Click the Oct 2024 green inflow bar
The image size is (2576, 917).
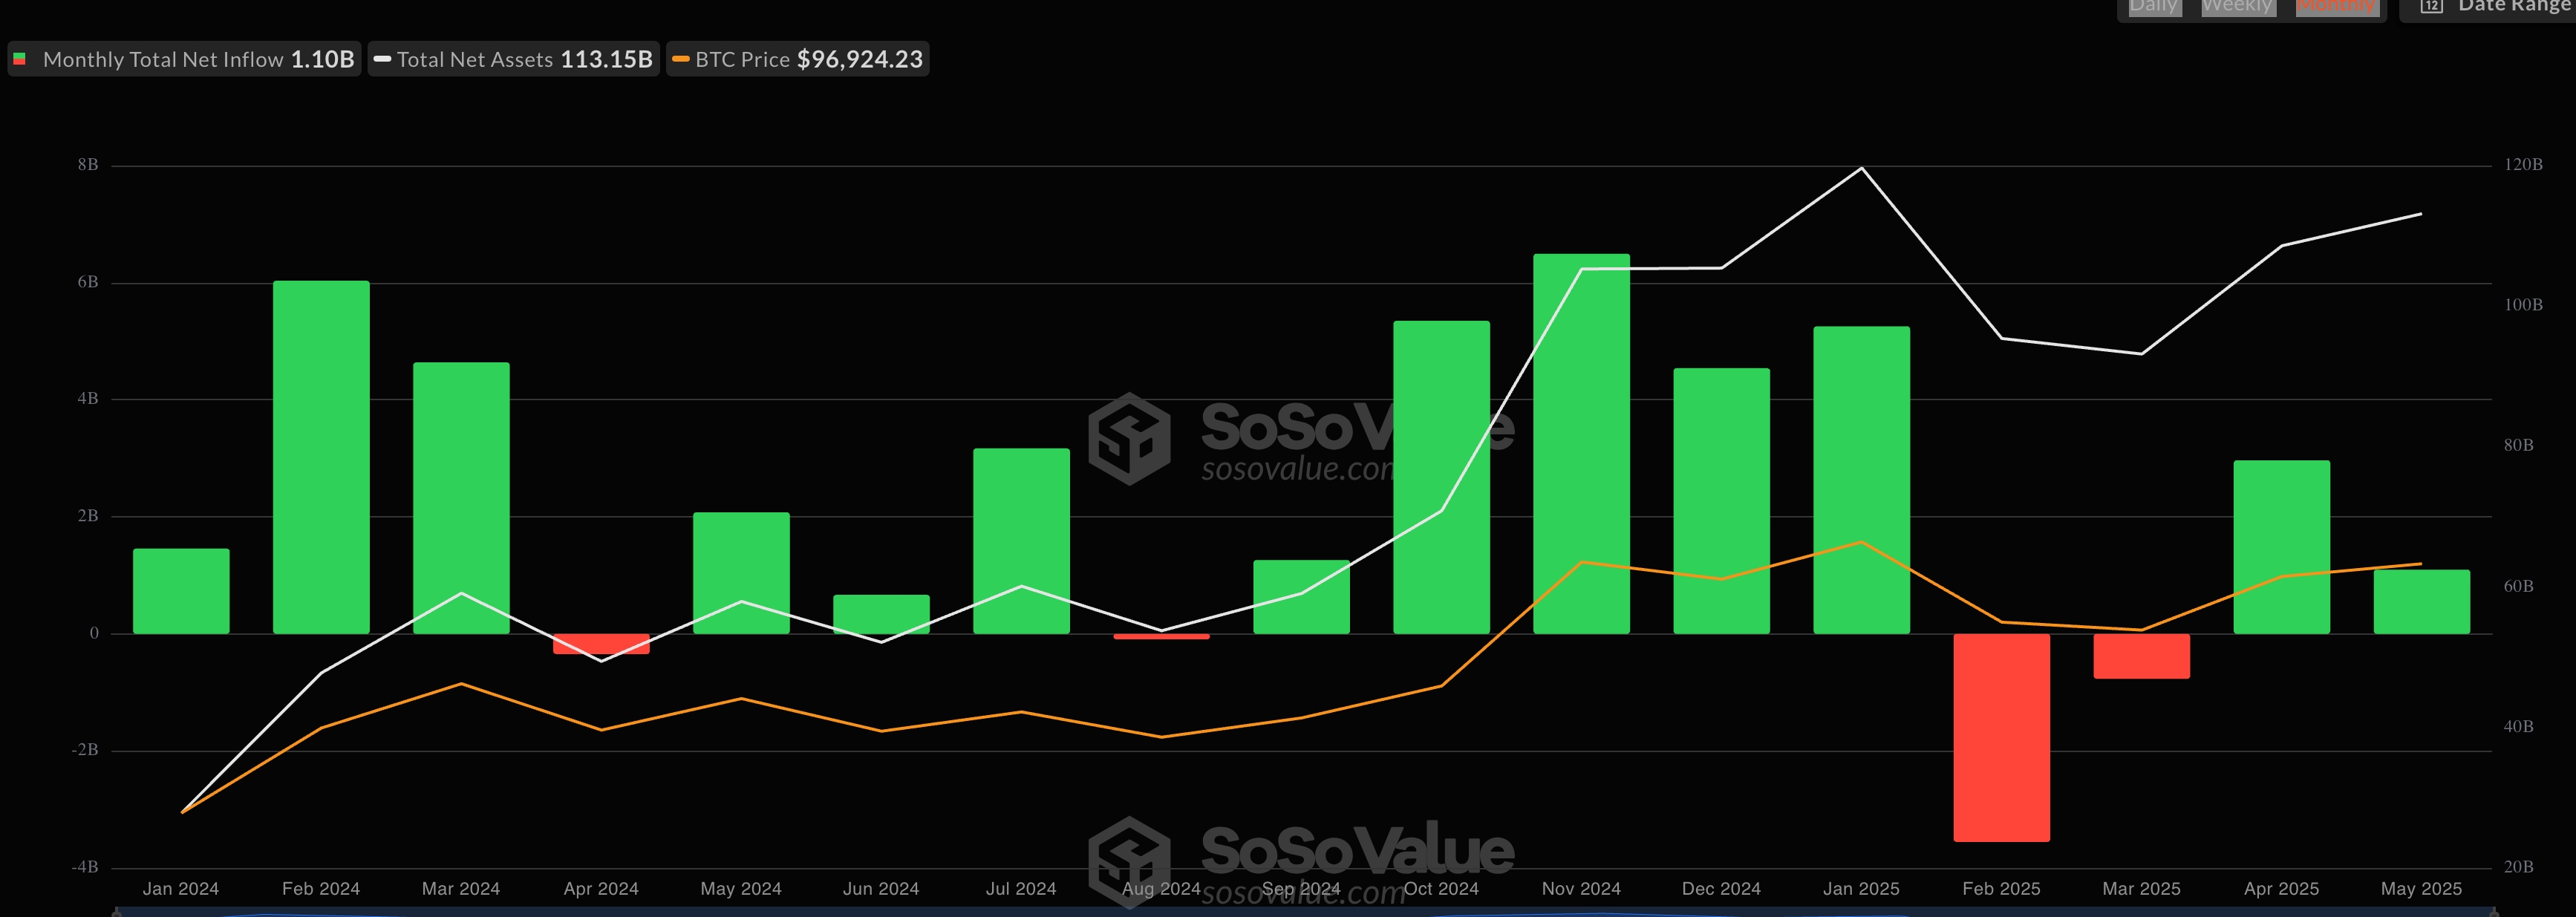pyautogui.click(x=1441, y=477)
